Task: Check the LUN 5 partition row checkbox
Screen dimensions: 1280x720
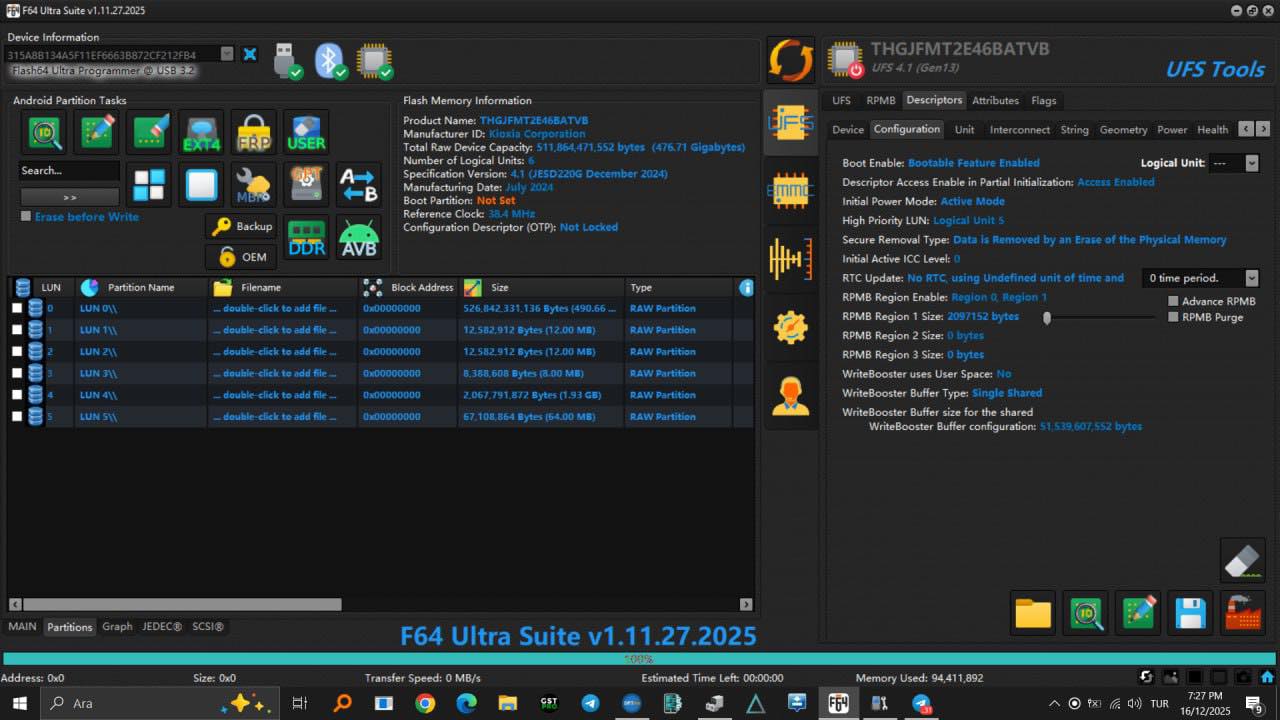Action: [17, 417]
